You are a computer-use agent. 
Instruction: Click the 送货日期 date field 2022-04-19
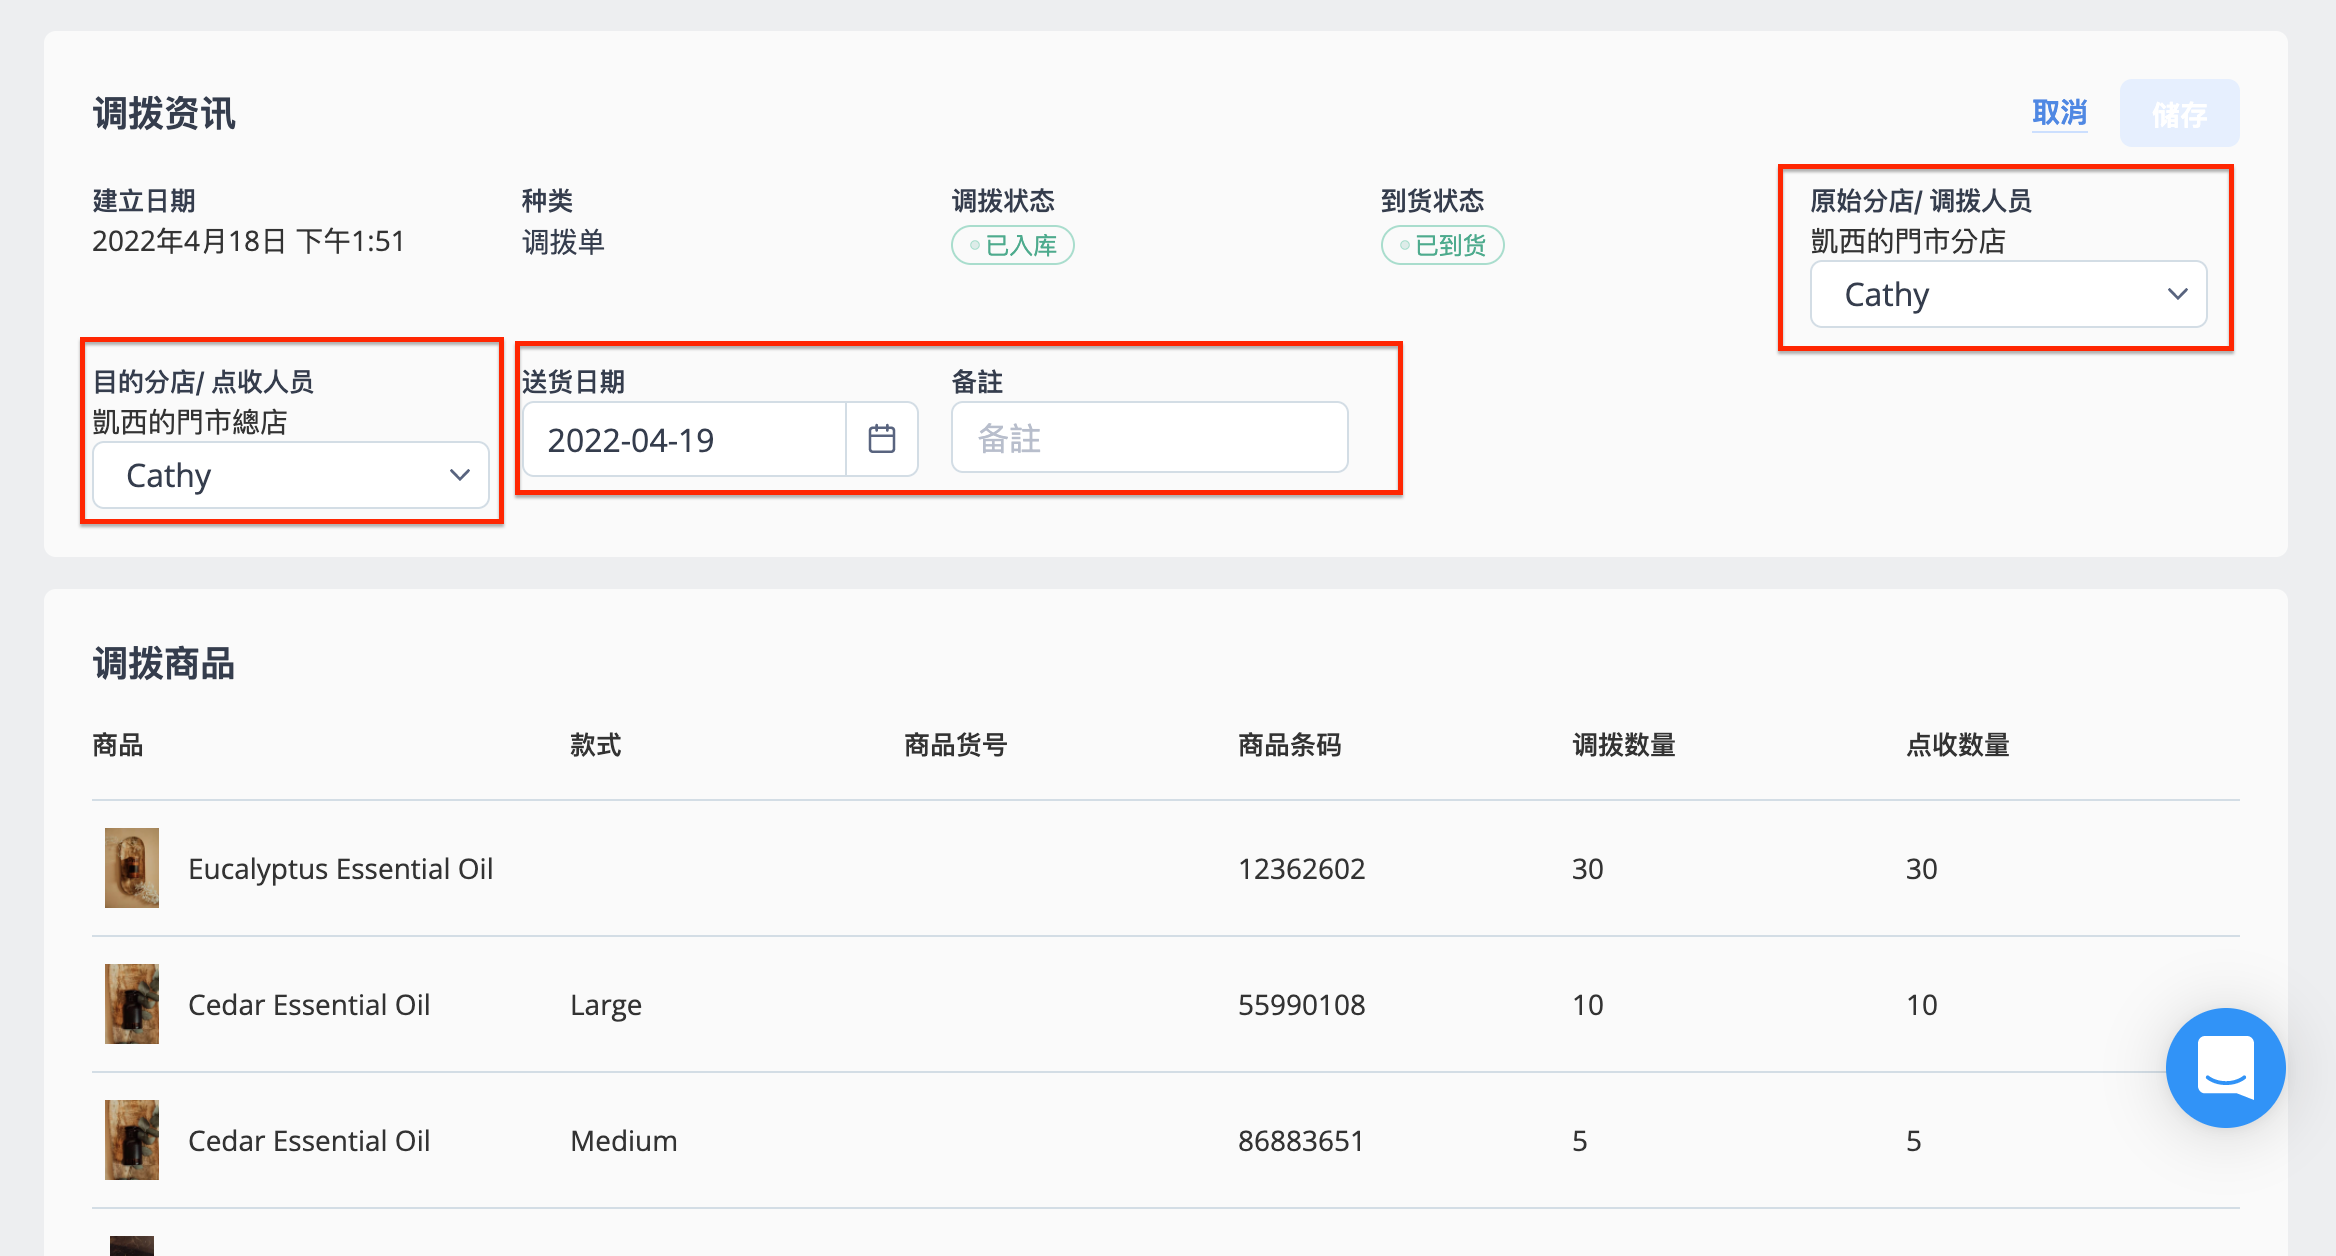(x=685, y=439)
